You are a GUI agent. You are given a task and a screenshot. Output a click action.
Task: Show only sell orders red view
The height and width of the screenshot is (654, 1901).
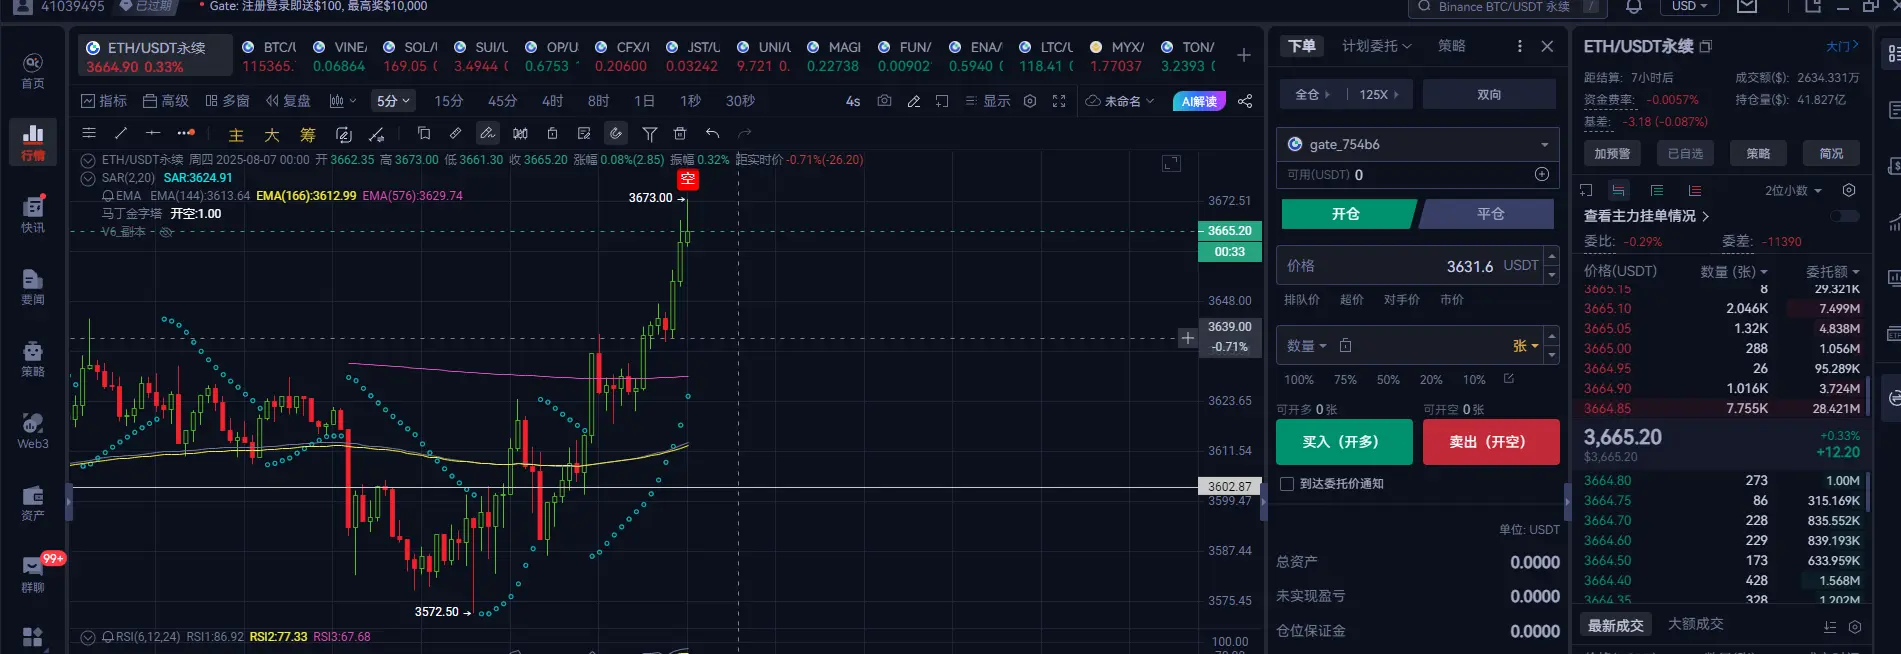(x=1694, y=190)
